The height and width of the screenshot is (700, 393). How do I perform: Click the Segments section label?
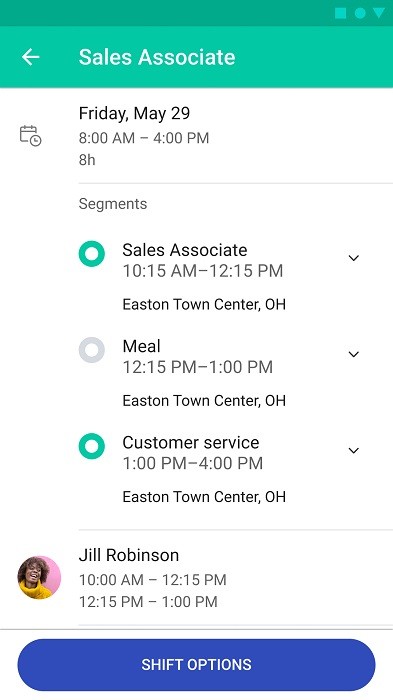(113, 204)
